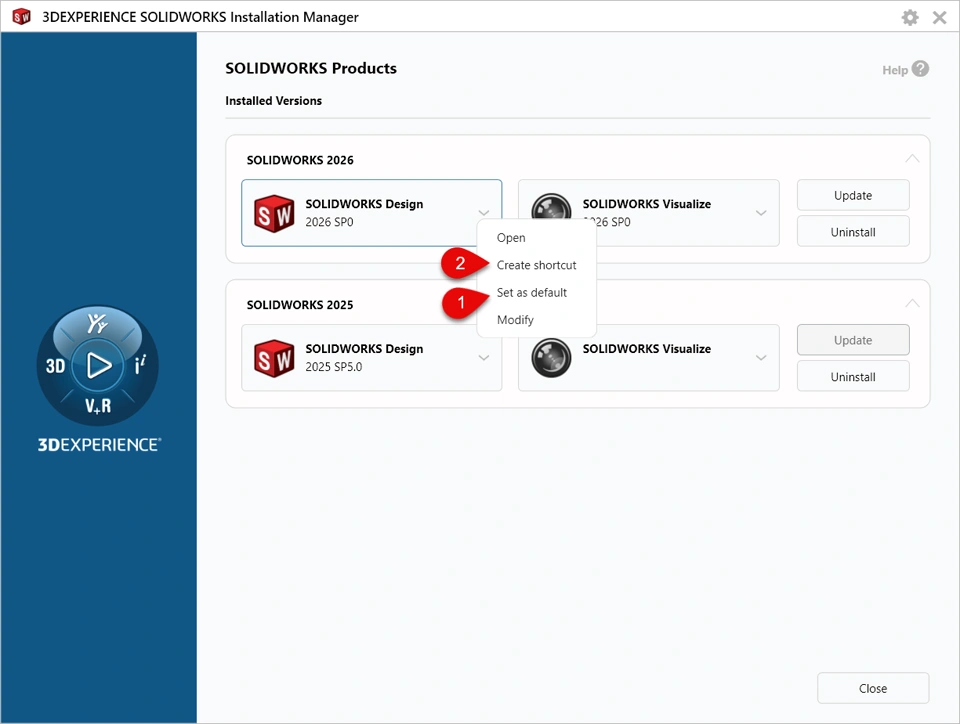Expand the SOLIDWORKS Design 2026 SP0 dropdown chevron

tap(484, 213)
